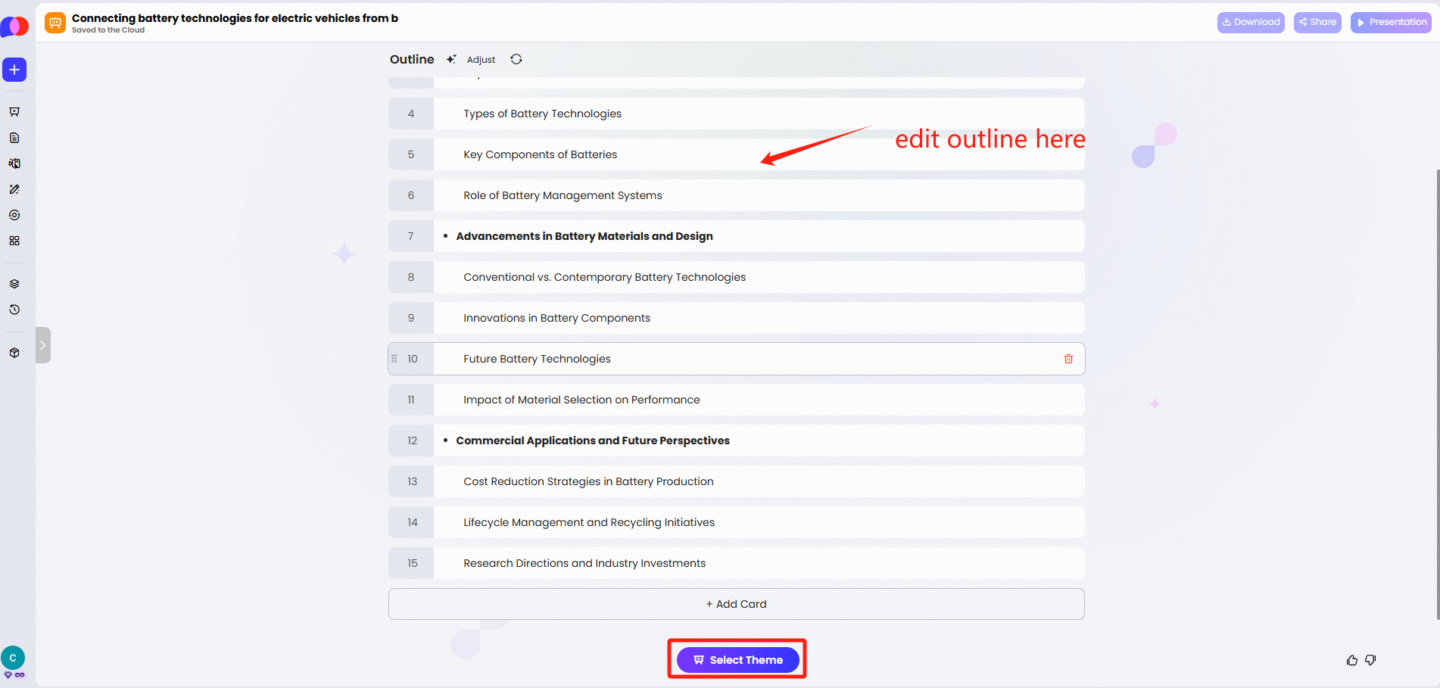This screenshot has height=688, width=1440.
Task: Click Future Battery Technologies card text
Action: 537,359
